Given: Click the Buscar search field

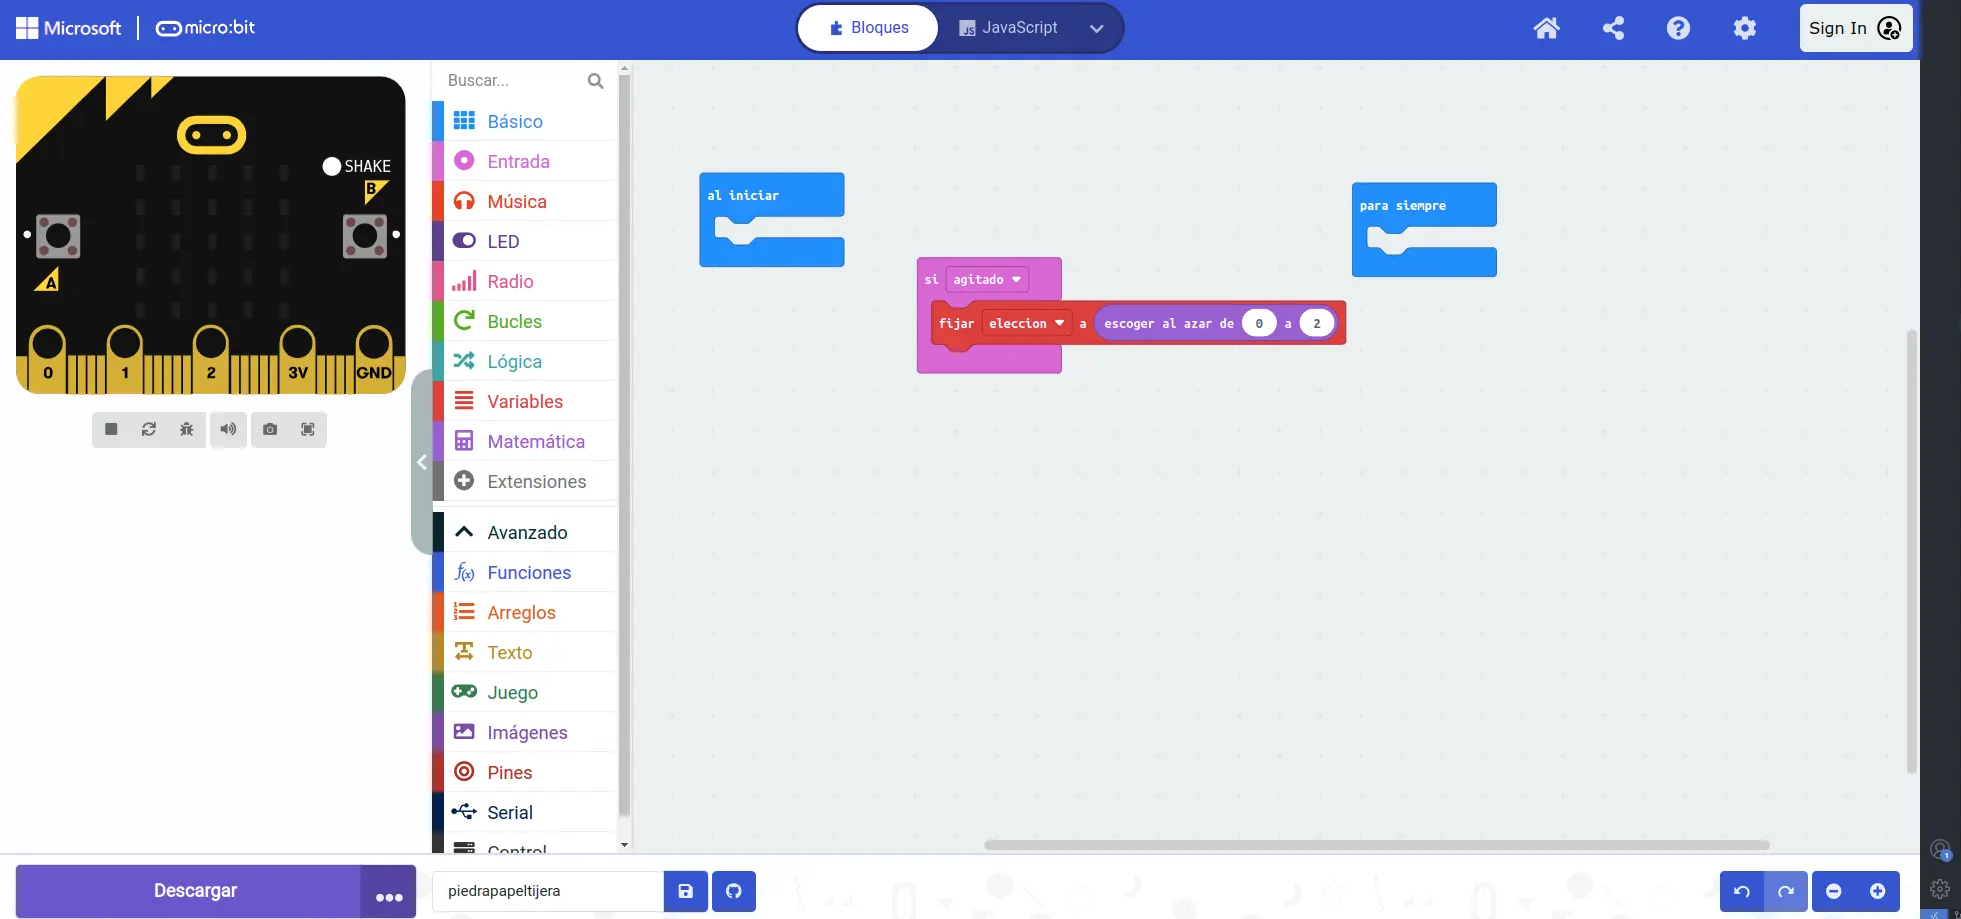Looking at the screenshot, I should [x=514, y=81].
